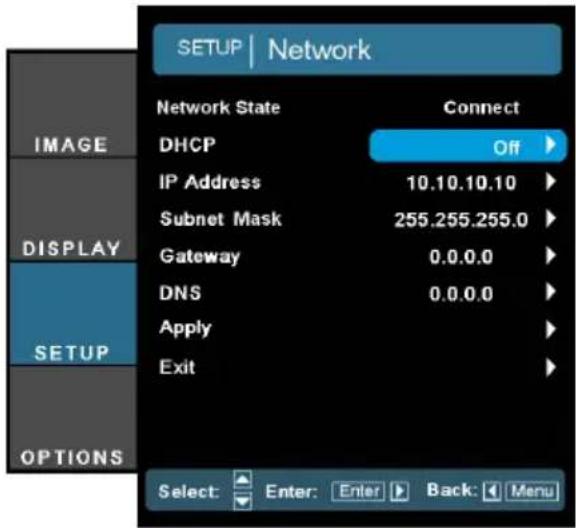Select the SETUP menu tab
This screenshot has width=576, height=528.
(72, 313)
